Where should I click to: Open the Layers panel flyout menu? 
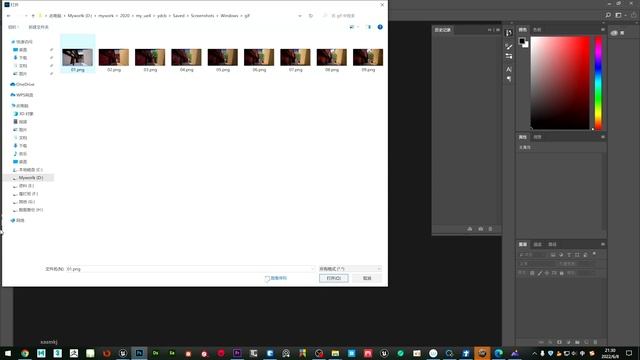602,244
